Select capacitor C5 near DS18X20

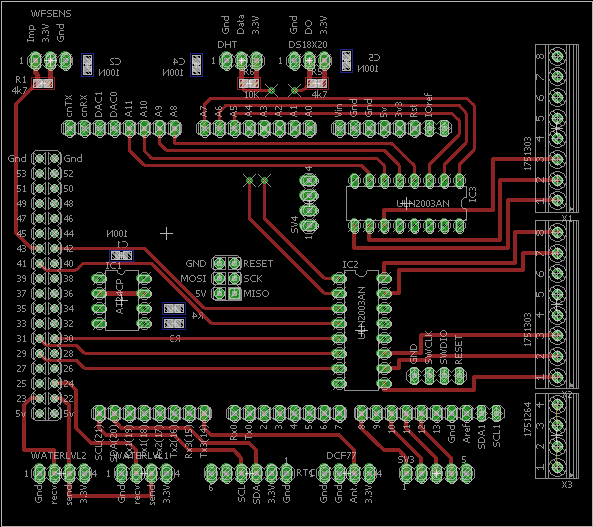tap(346, 61)
